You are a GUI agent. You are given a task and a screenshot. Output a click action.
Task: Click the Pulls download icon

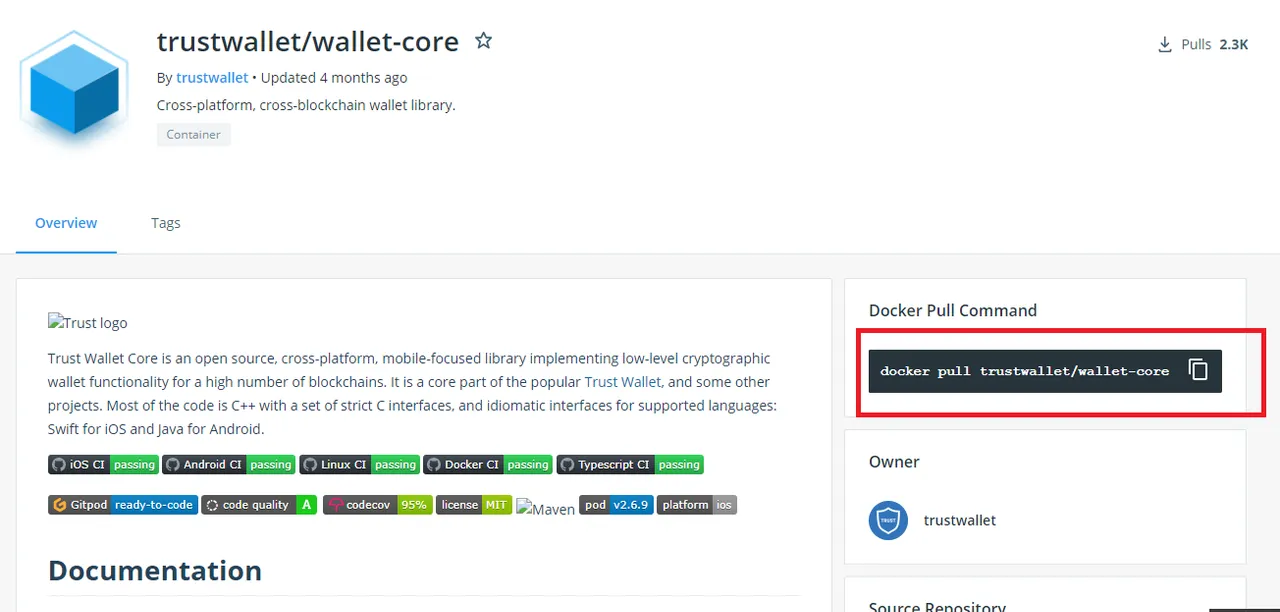point(1164,44)
